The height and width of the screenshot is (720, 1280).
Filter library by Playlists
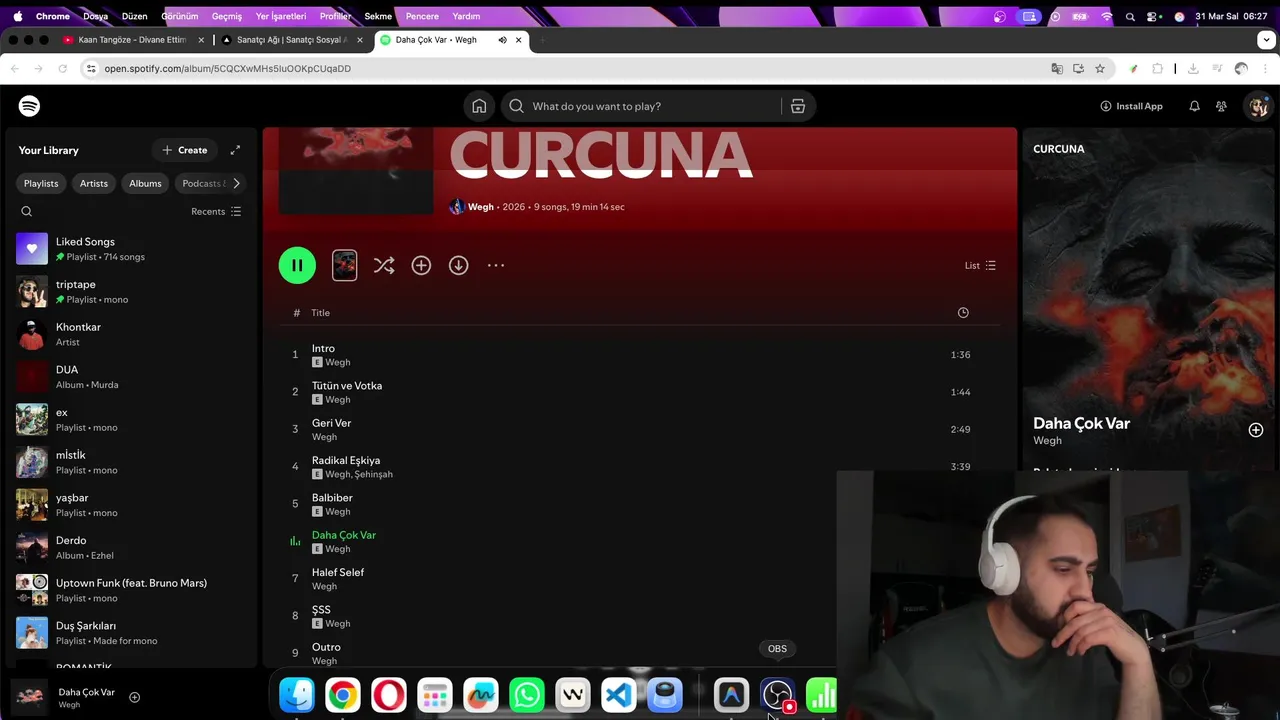pyautogui.click(x=41, y=183)
